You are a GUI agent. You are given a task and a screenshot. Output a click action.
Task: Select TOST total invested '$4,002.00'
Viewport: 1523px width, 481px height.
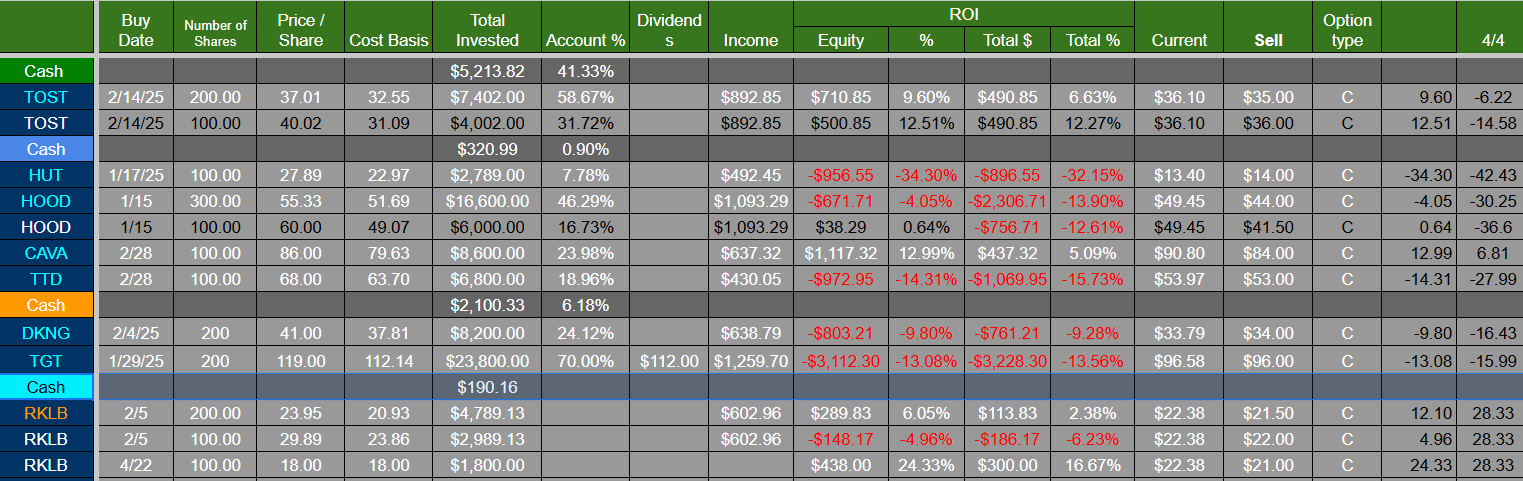pos(487,123)
